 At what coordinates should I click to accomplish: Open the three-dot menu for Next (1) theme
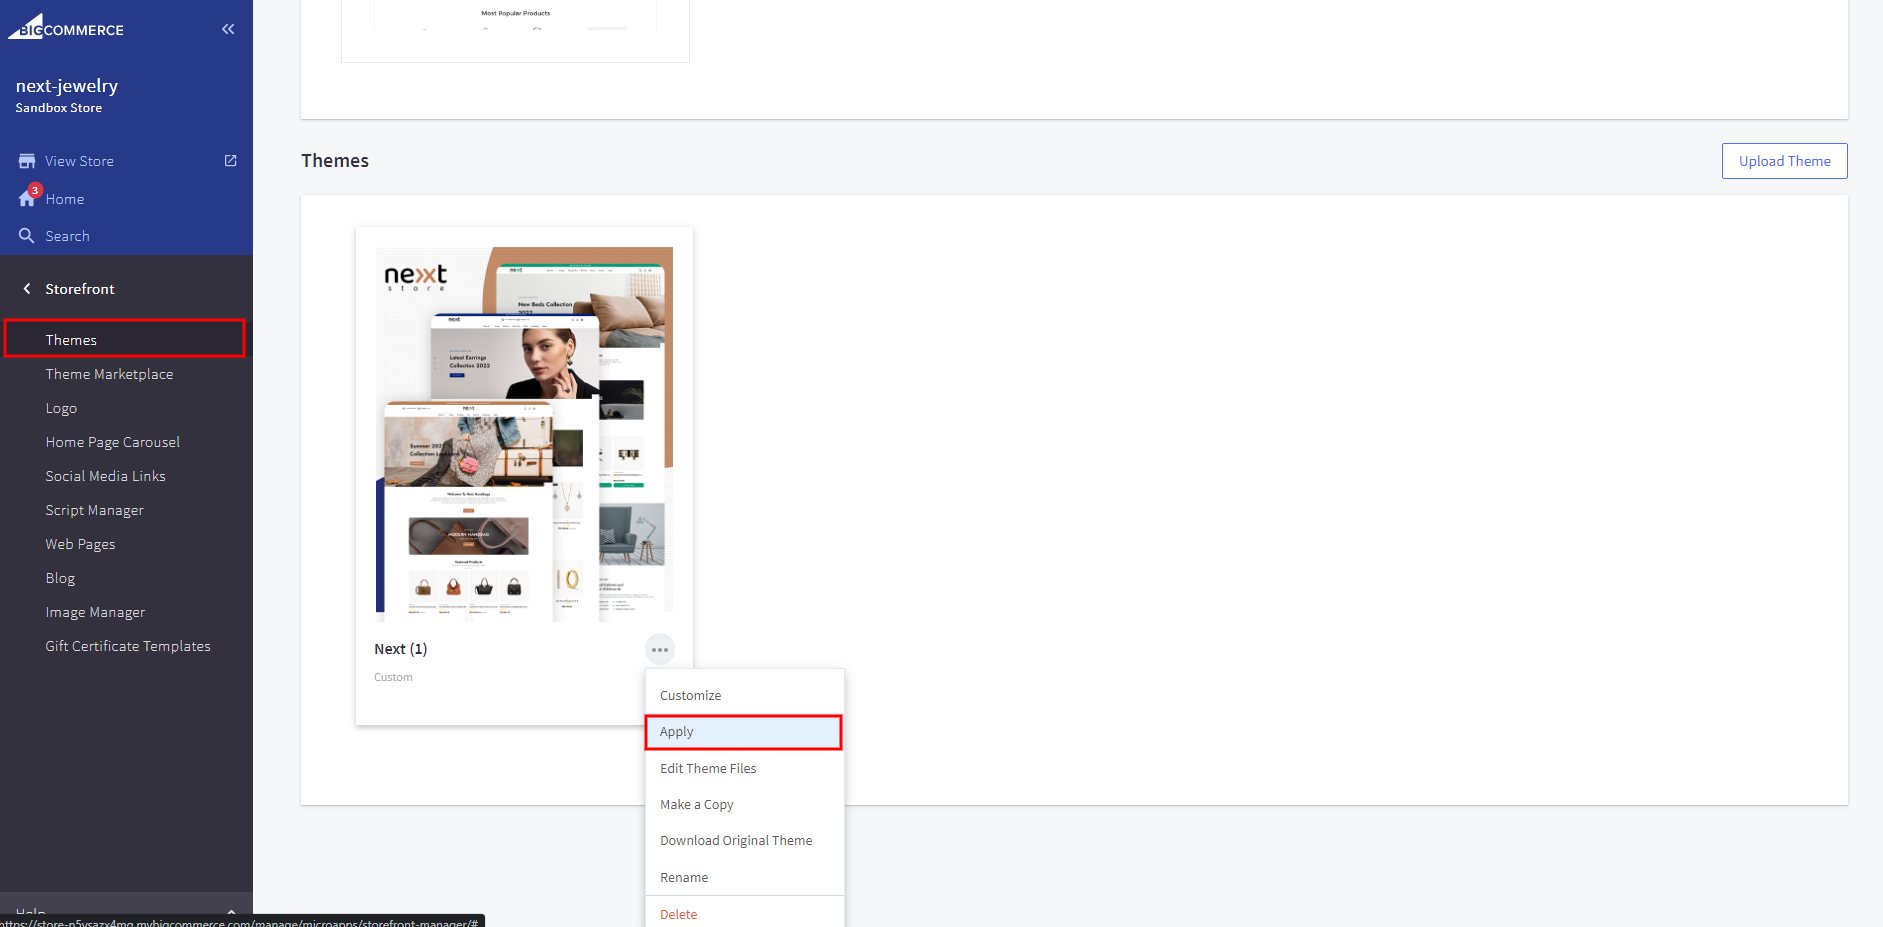pos(660,650)
